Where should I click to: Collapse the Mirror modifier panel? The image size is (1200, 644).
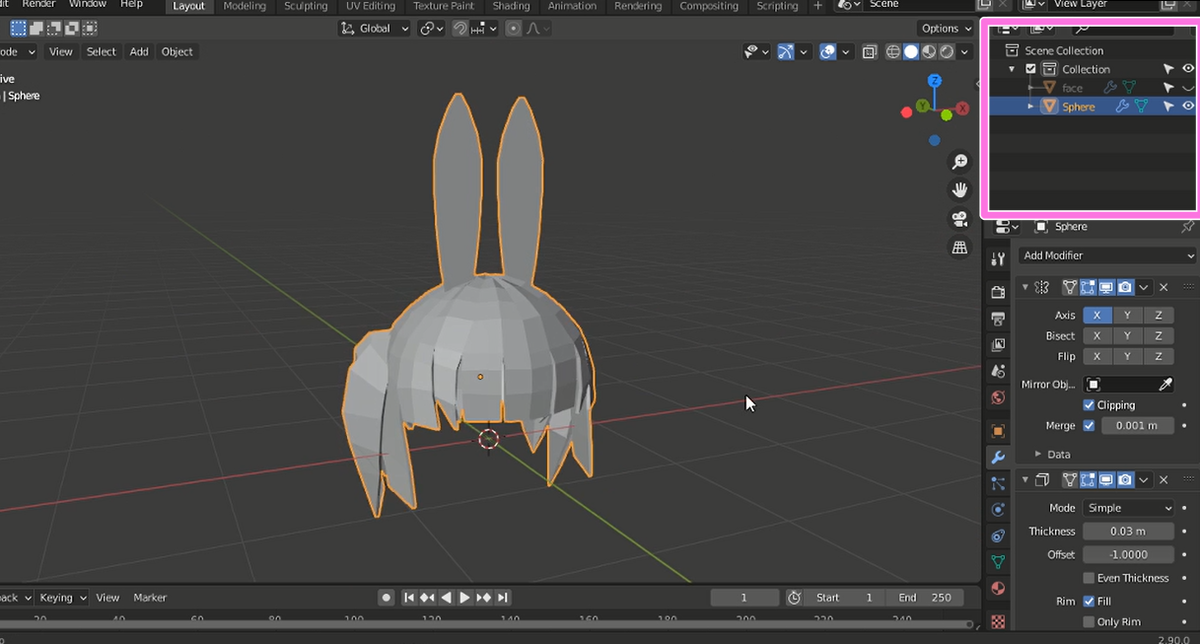point(1025,287)
